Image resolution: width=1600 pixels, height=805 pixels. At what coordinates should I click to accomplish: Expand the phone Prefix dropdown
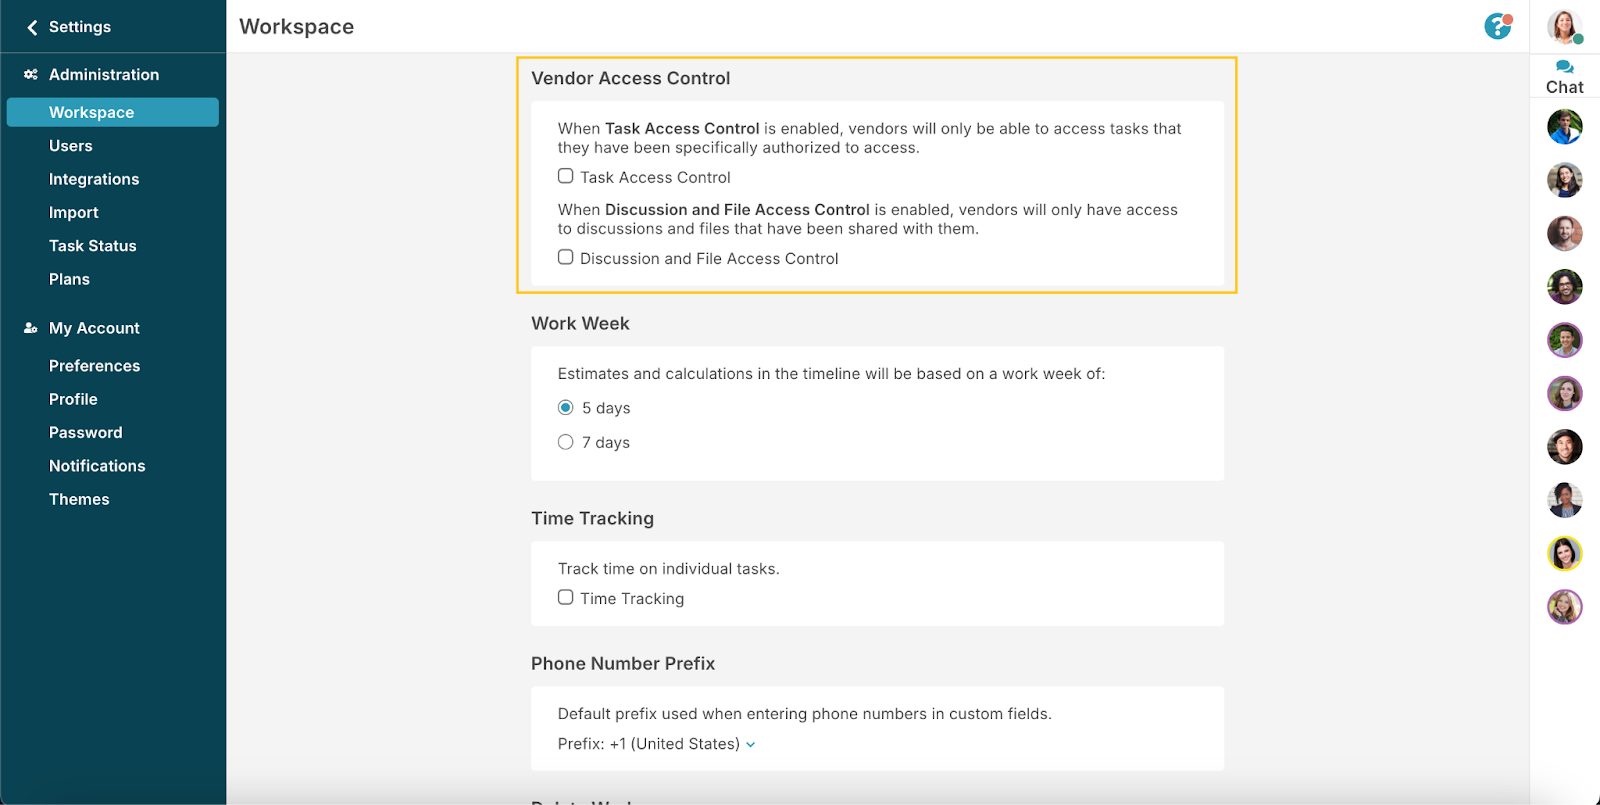pos(751,744)
